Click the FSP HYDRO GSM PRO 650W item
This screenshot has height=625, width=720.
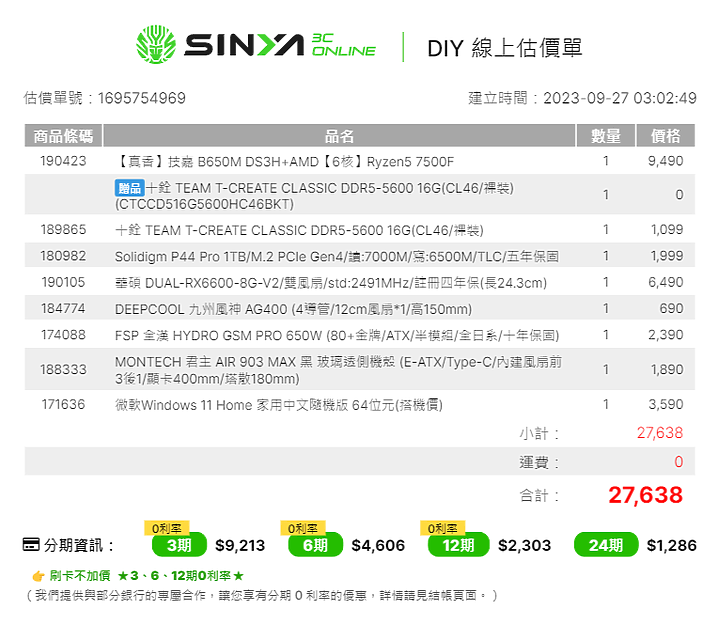tap(337, 335)
